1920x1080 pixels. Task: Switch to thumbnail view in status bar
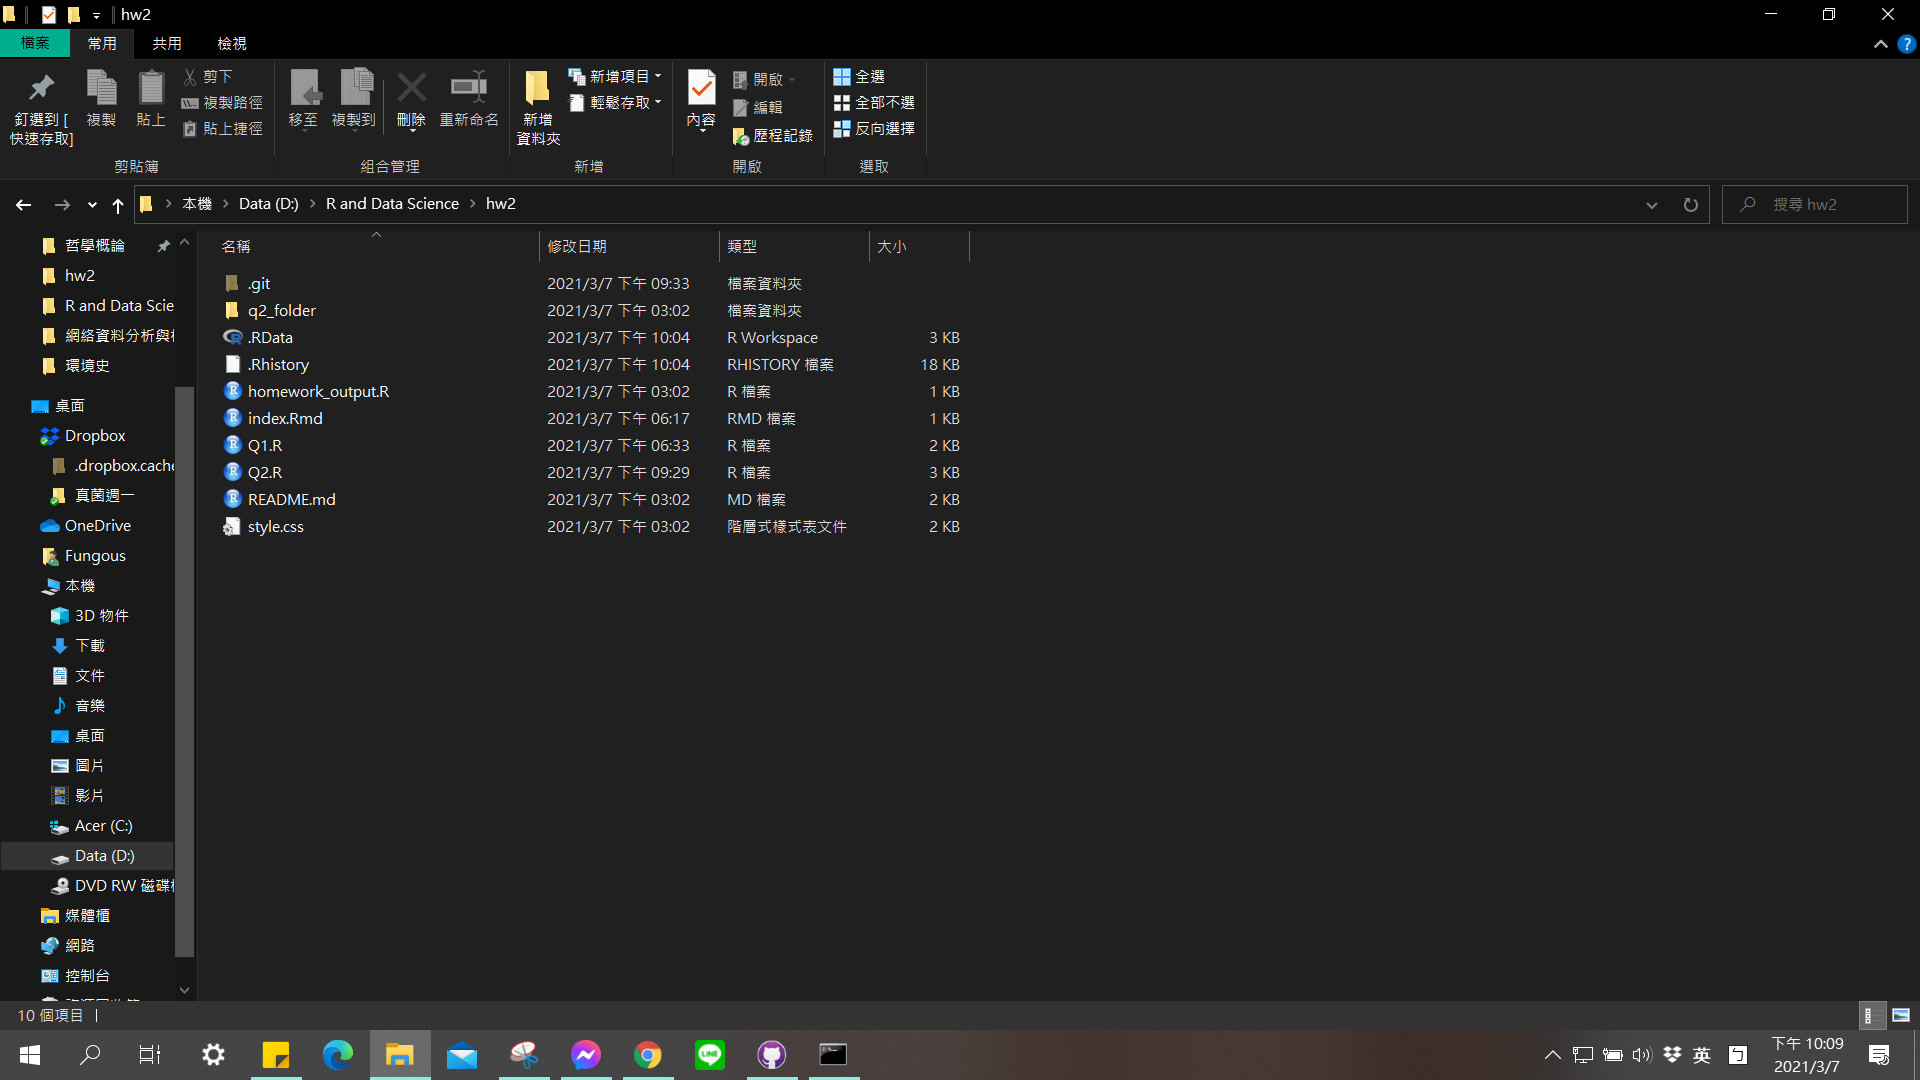1903,1015
